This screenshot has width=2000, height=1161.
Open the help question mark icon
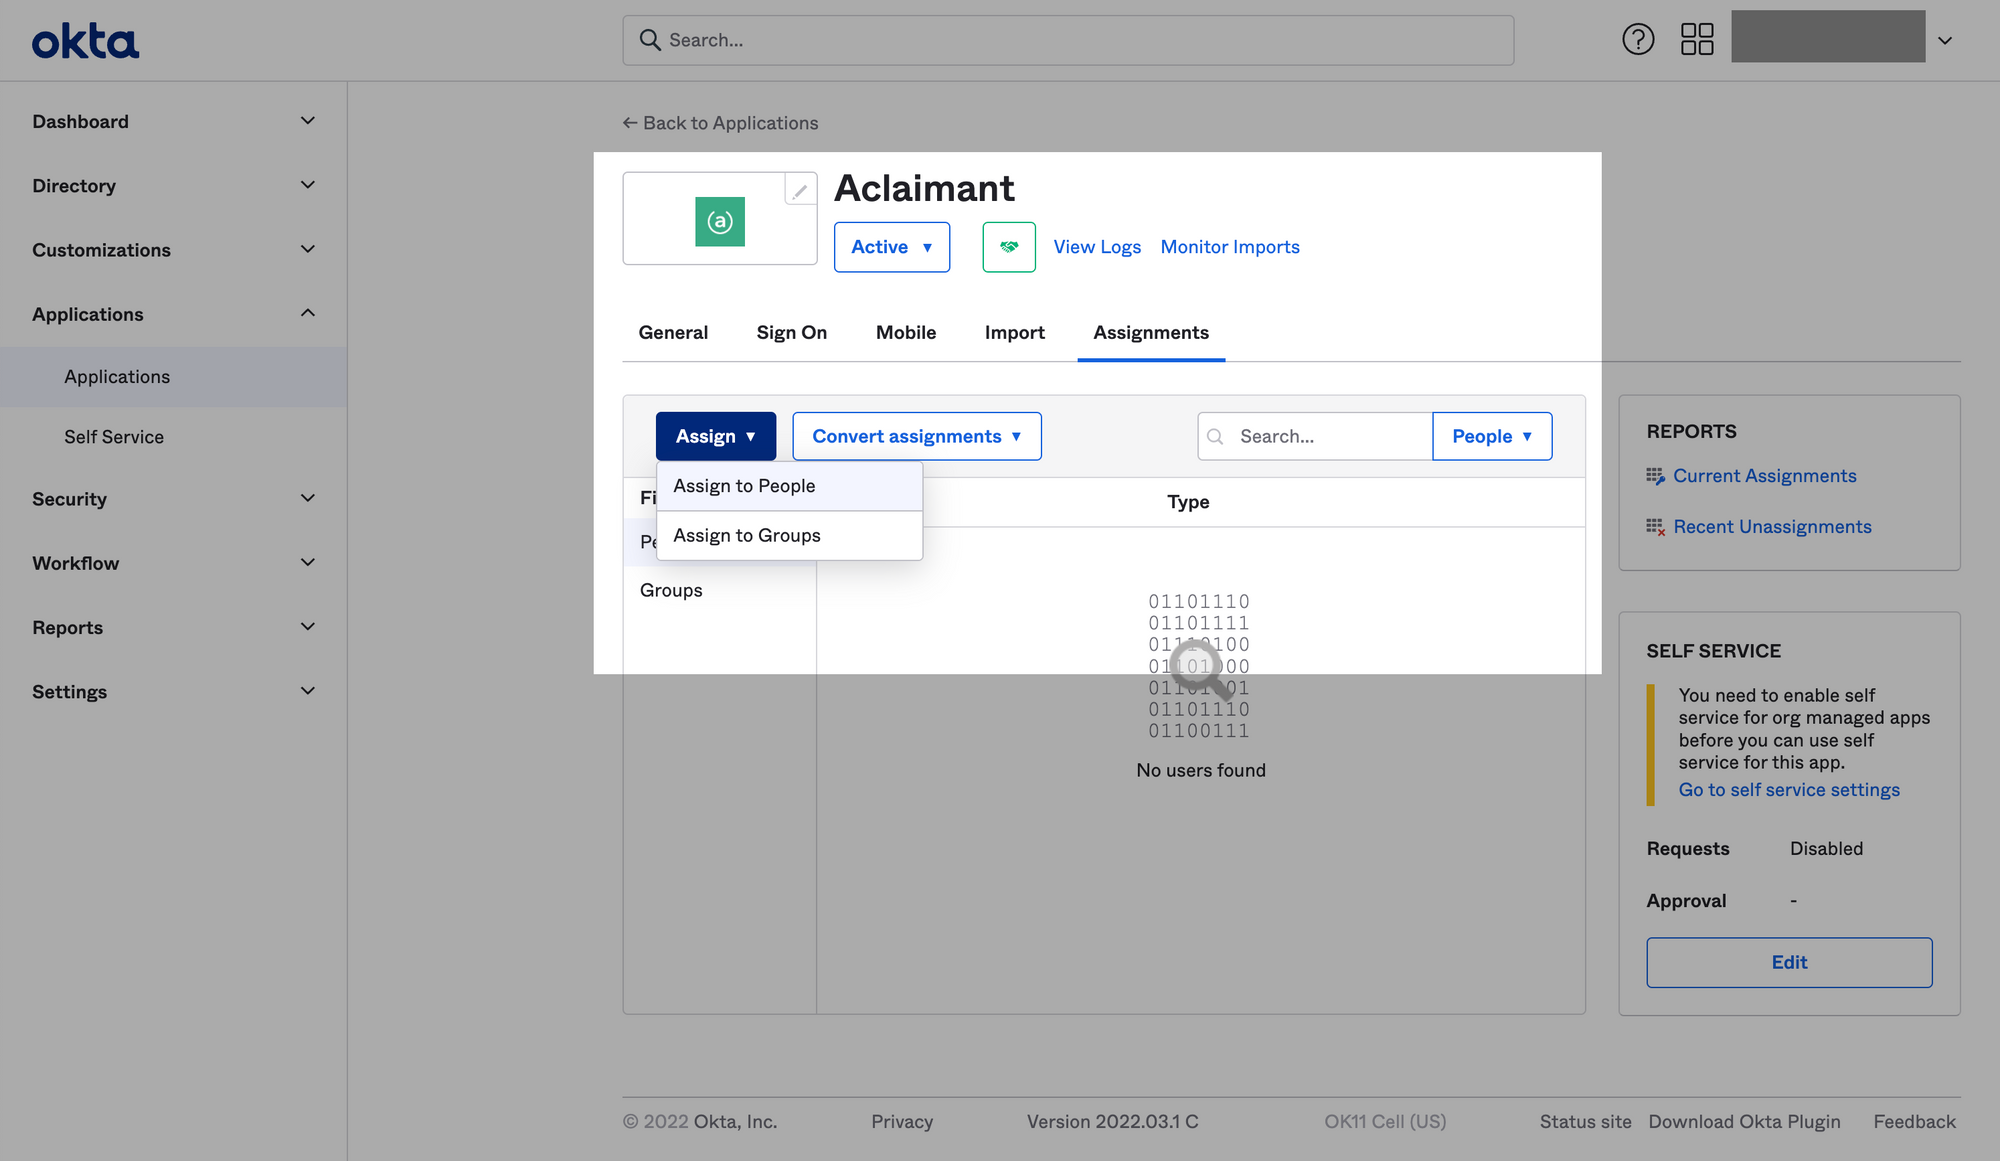coord(1638,40)
